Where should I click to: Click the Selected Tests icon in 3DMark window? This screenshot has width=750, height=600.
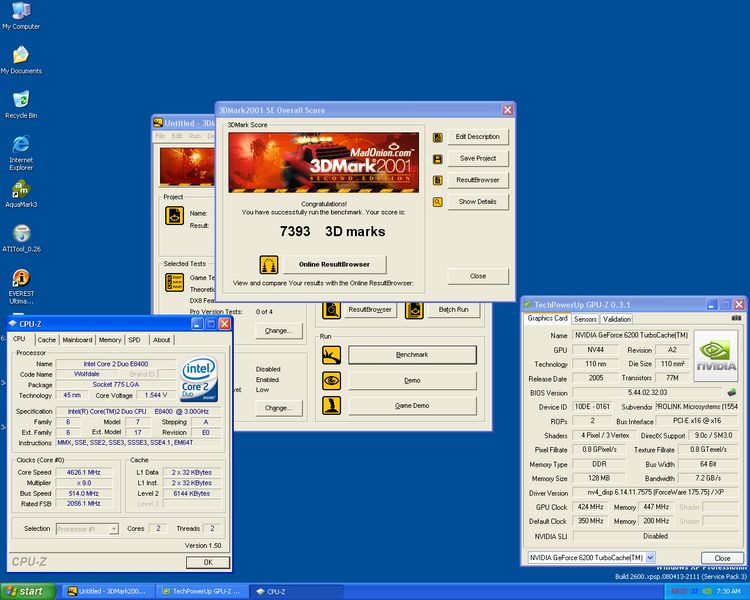click(x=175, y=282)
